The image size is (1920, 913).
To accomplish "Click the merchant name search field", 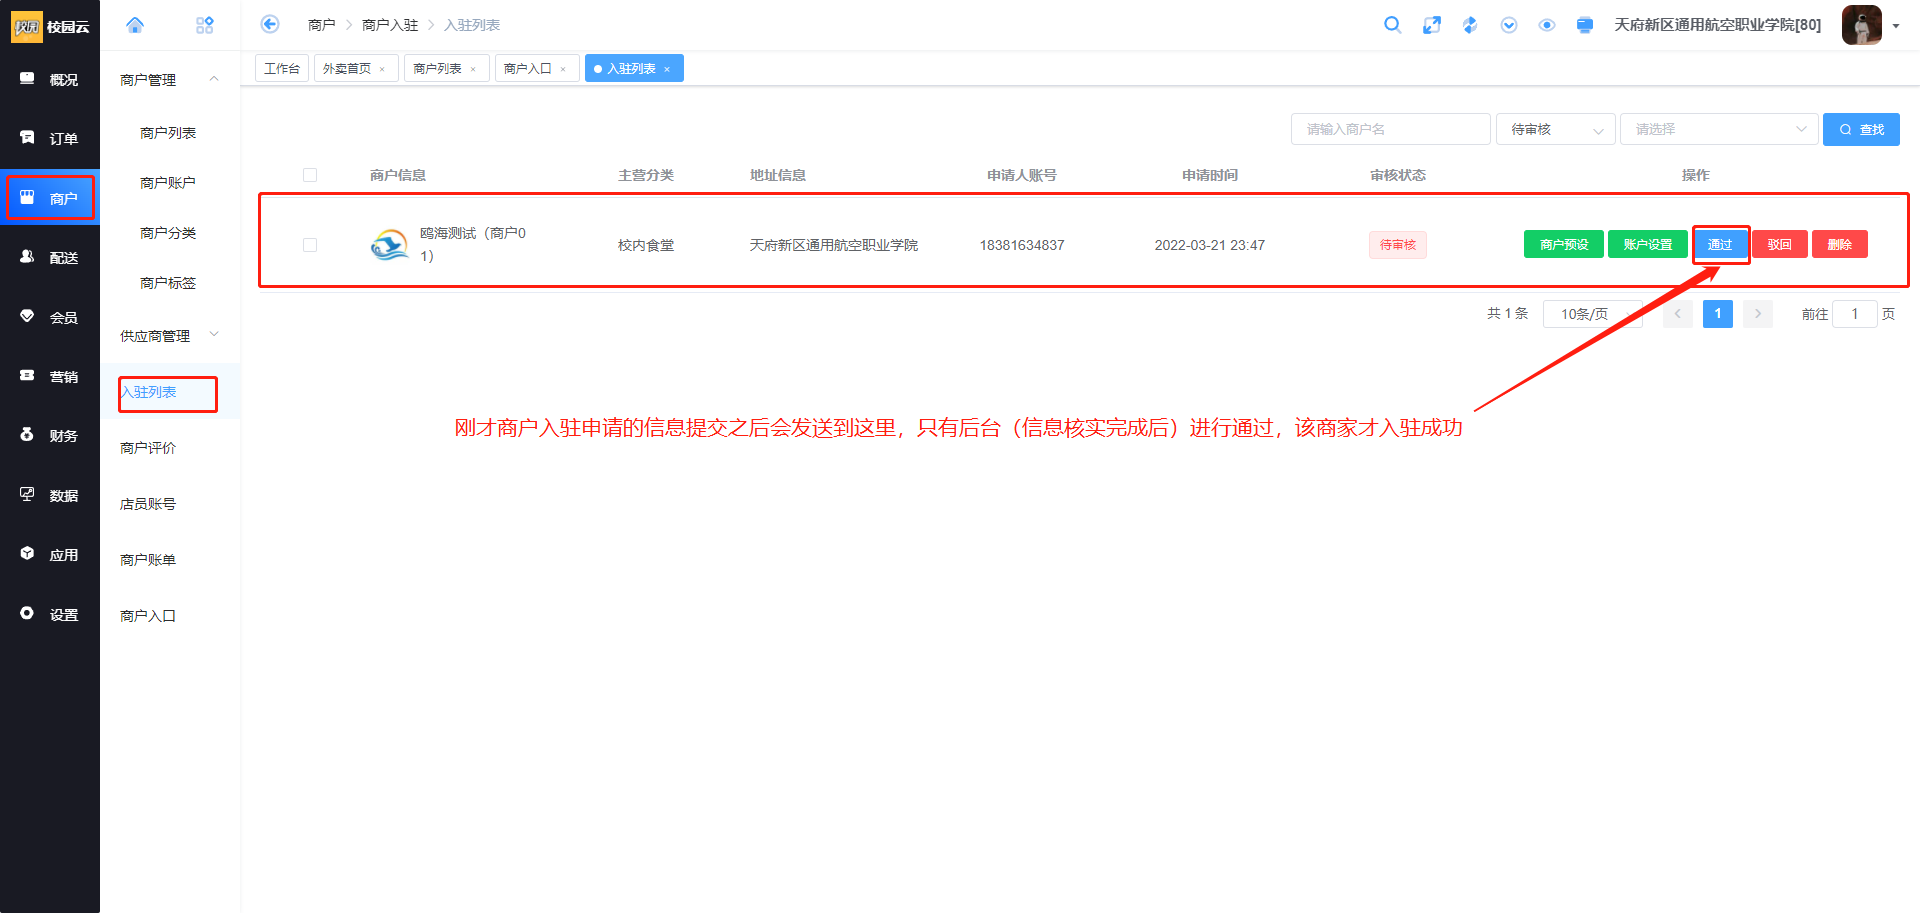I will (1390, 129).
